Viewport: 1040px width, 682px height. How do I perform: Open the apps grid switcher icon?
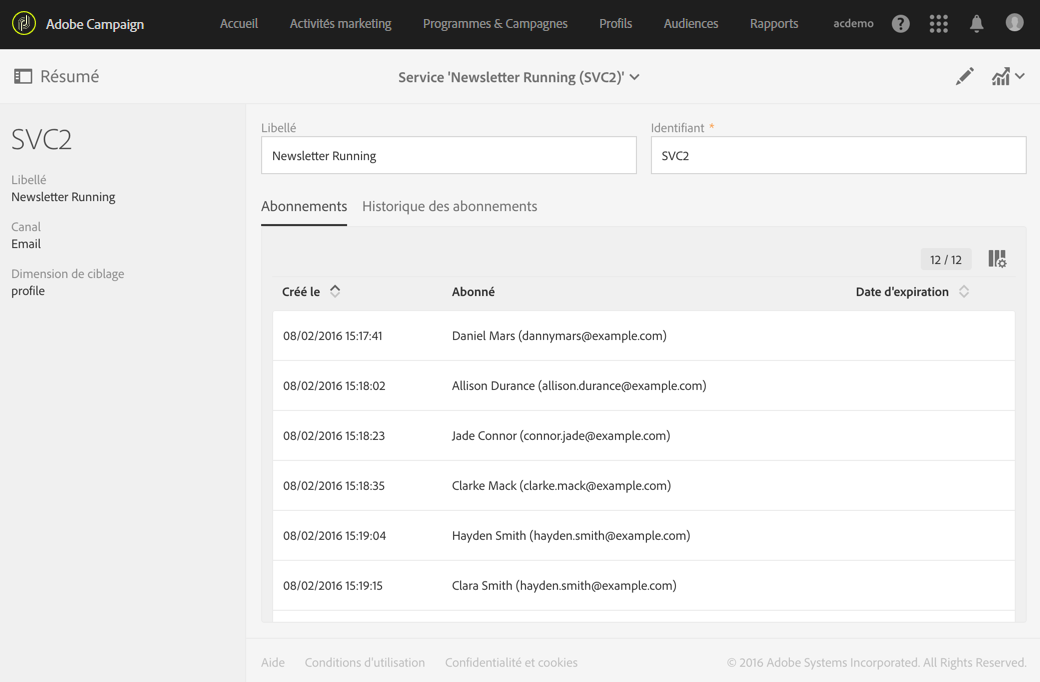pyautogui.click(x=938, y=24)
